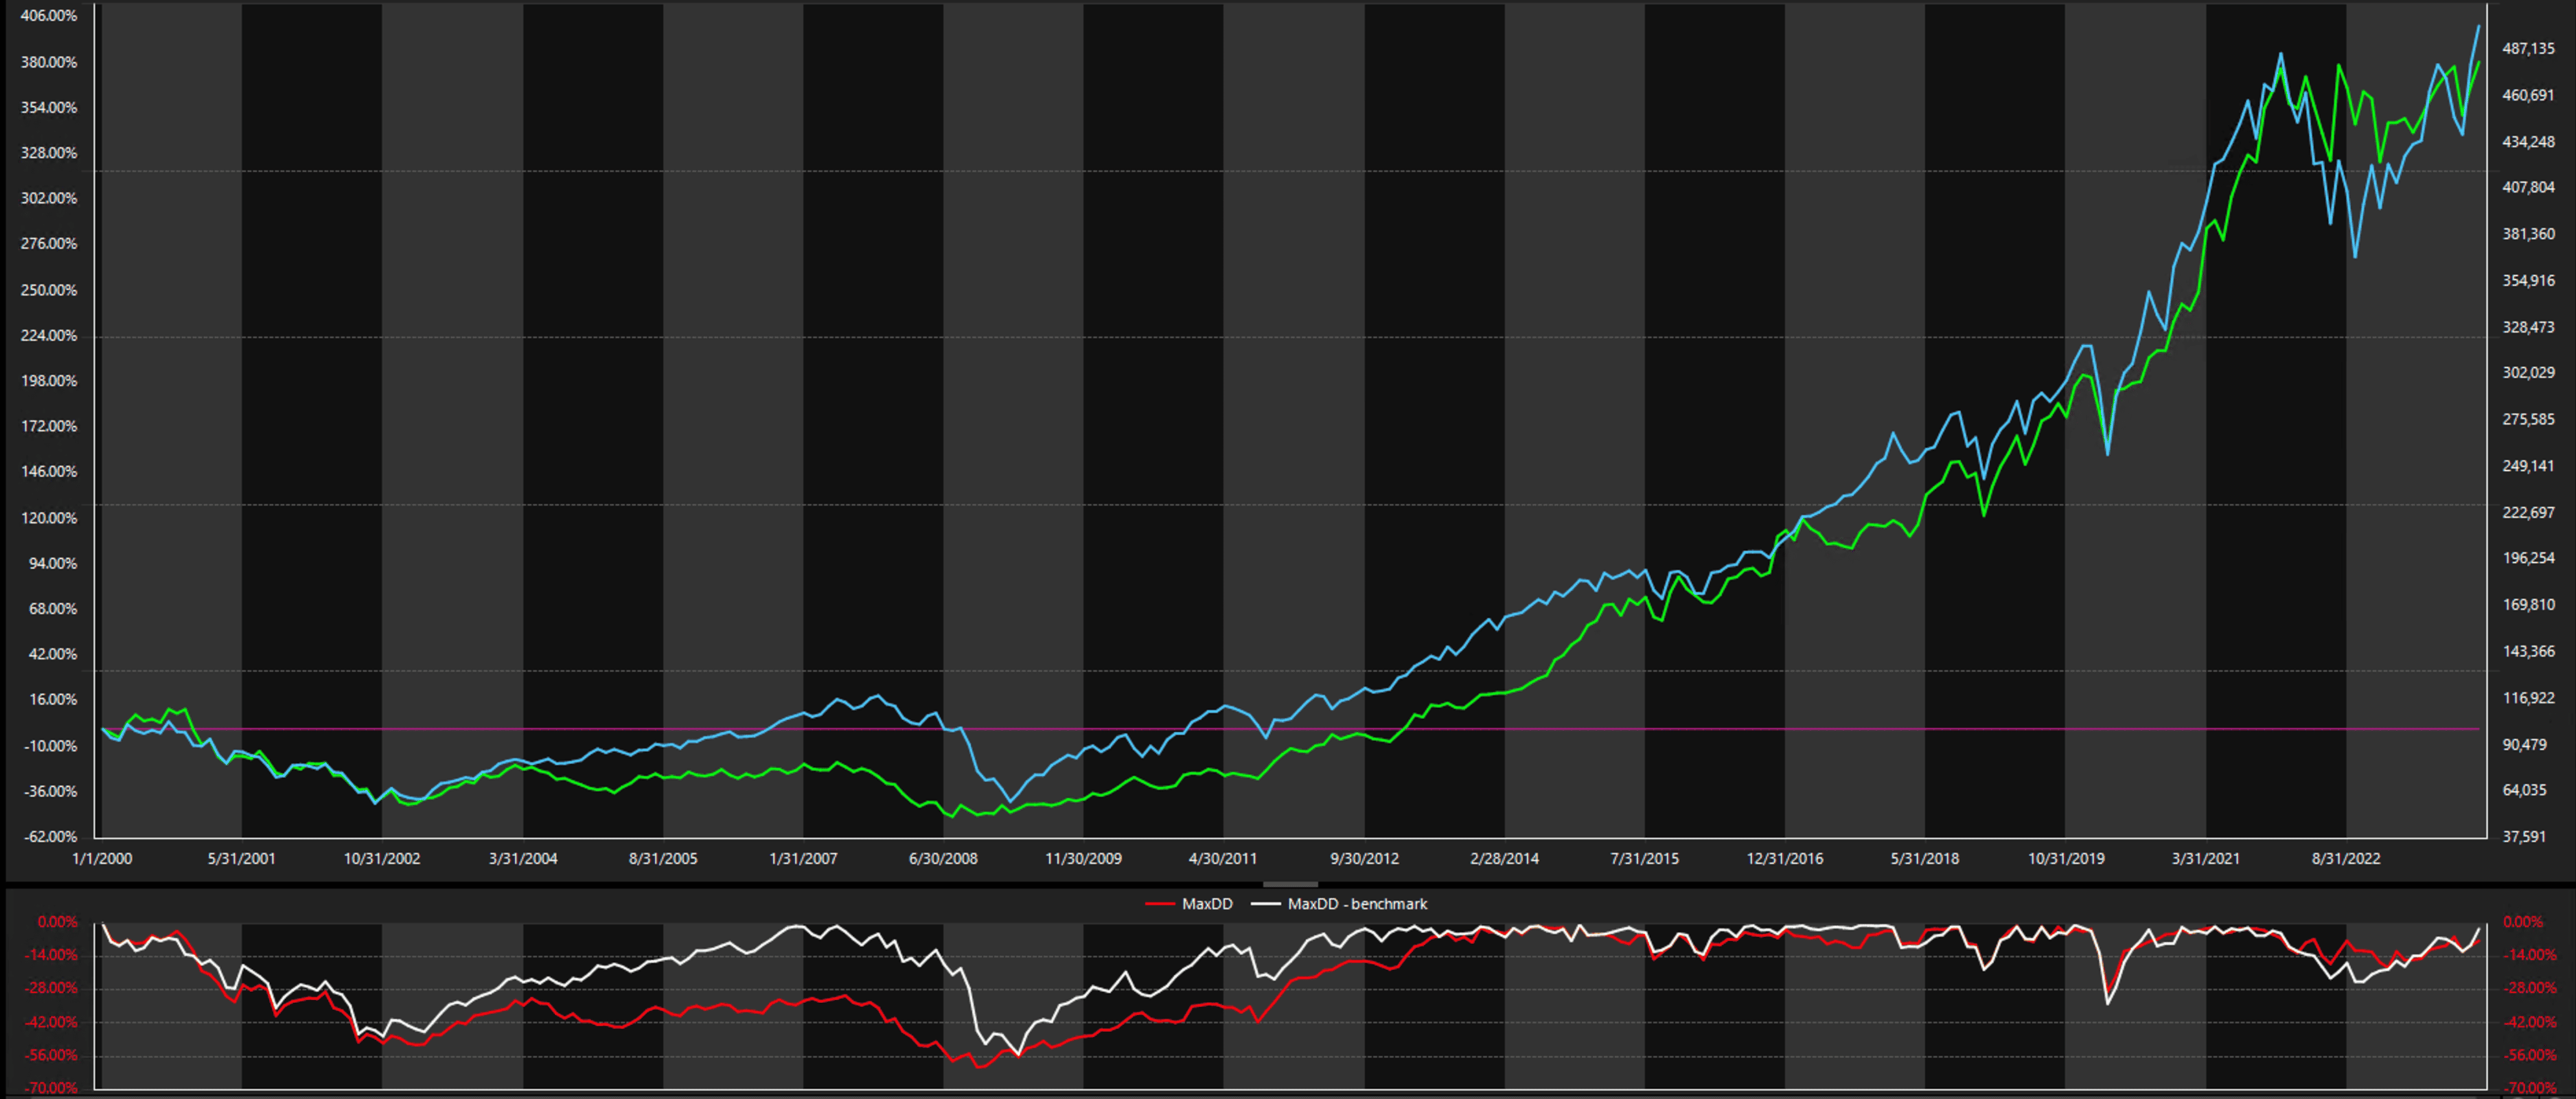Image resolution: width=2576 pixels, height=1099 pixels.
Task: Click the 460,691 equity axis value
Action: [2528, 96]
